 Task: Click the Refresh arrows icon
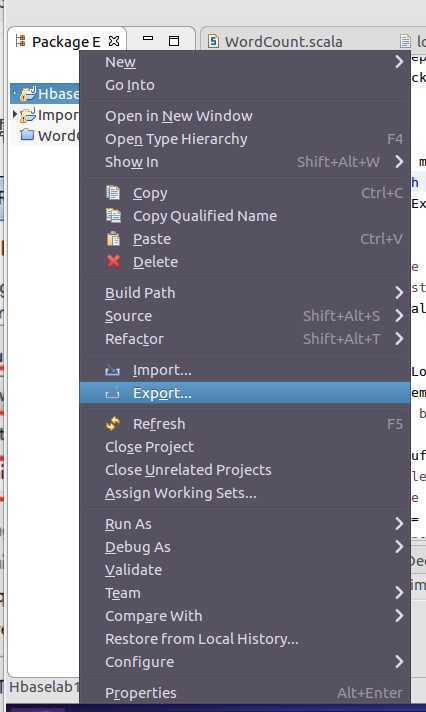click(x=113, y=424)
